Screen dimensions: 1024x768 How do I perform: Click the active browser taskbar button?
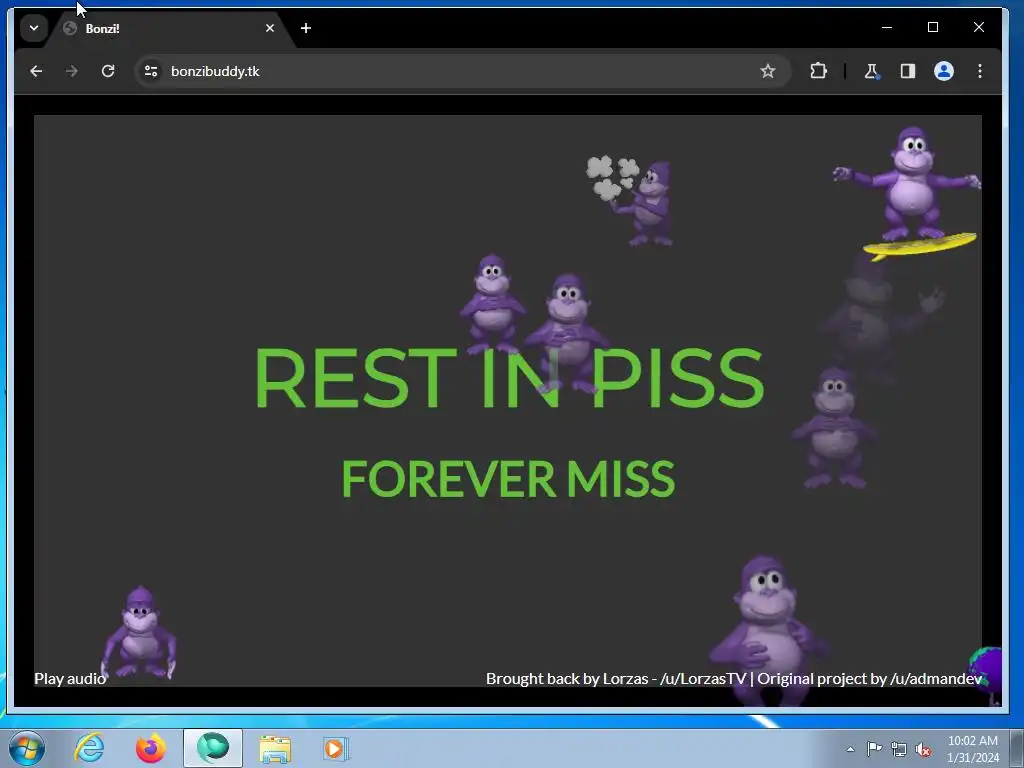[x=213, y=748]
